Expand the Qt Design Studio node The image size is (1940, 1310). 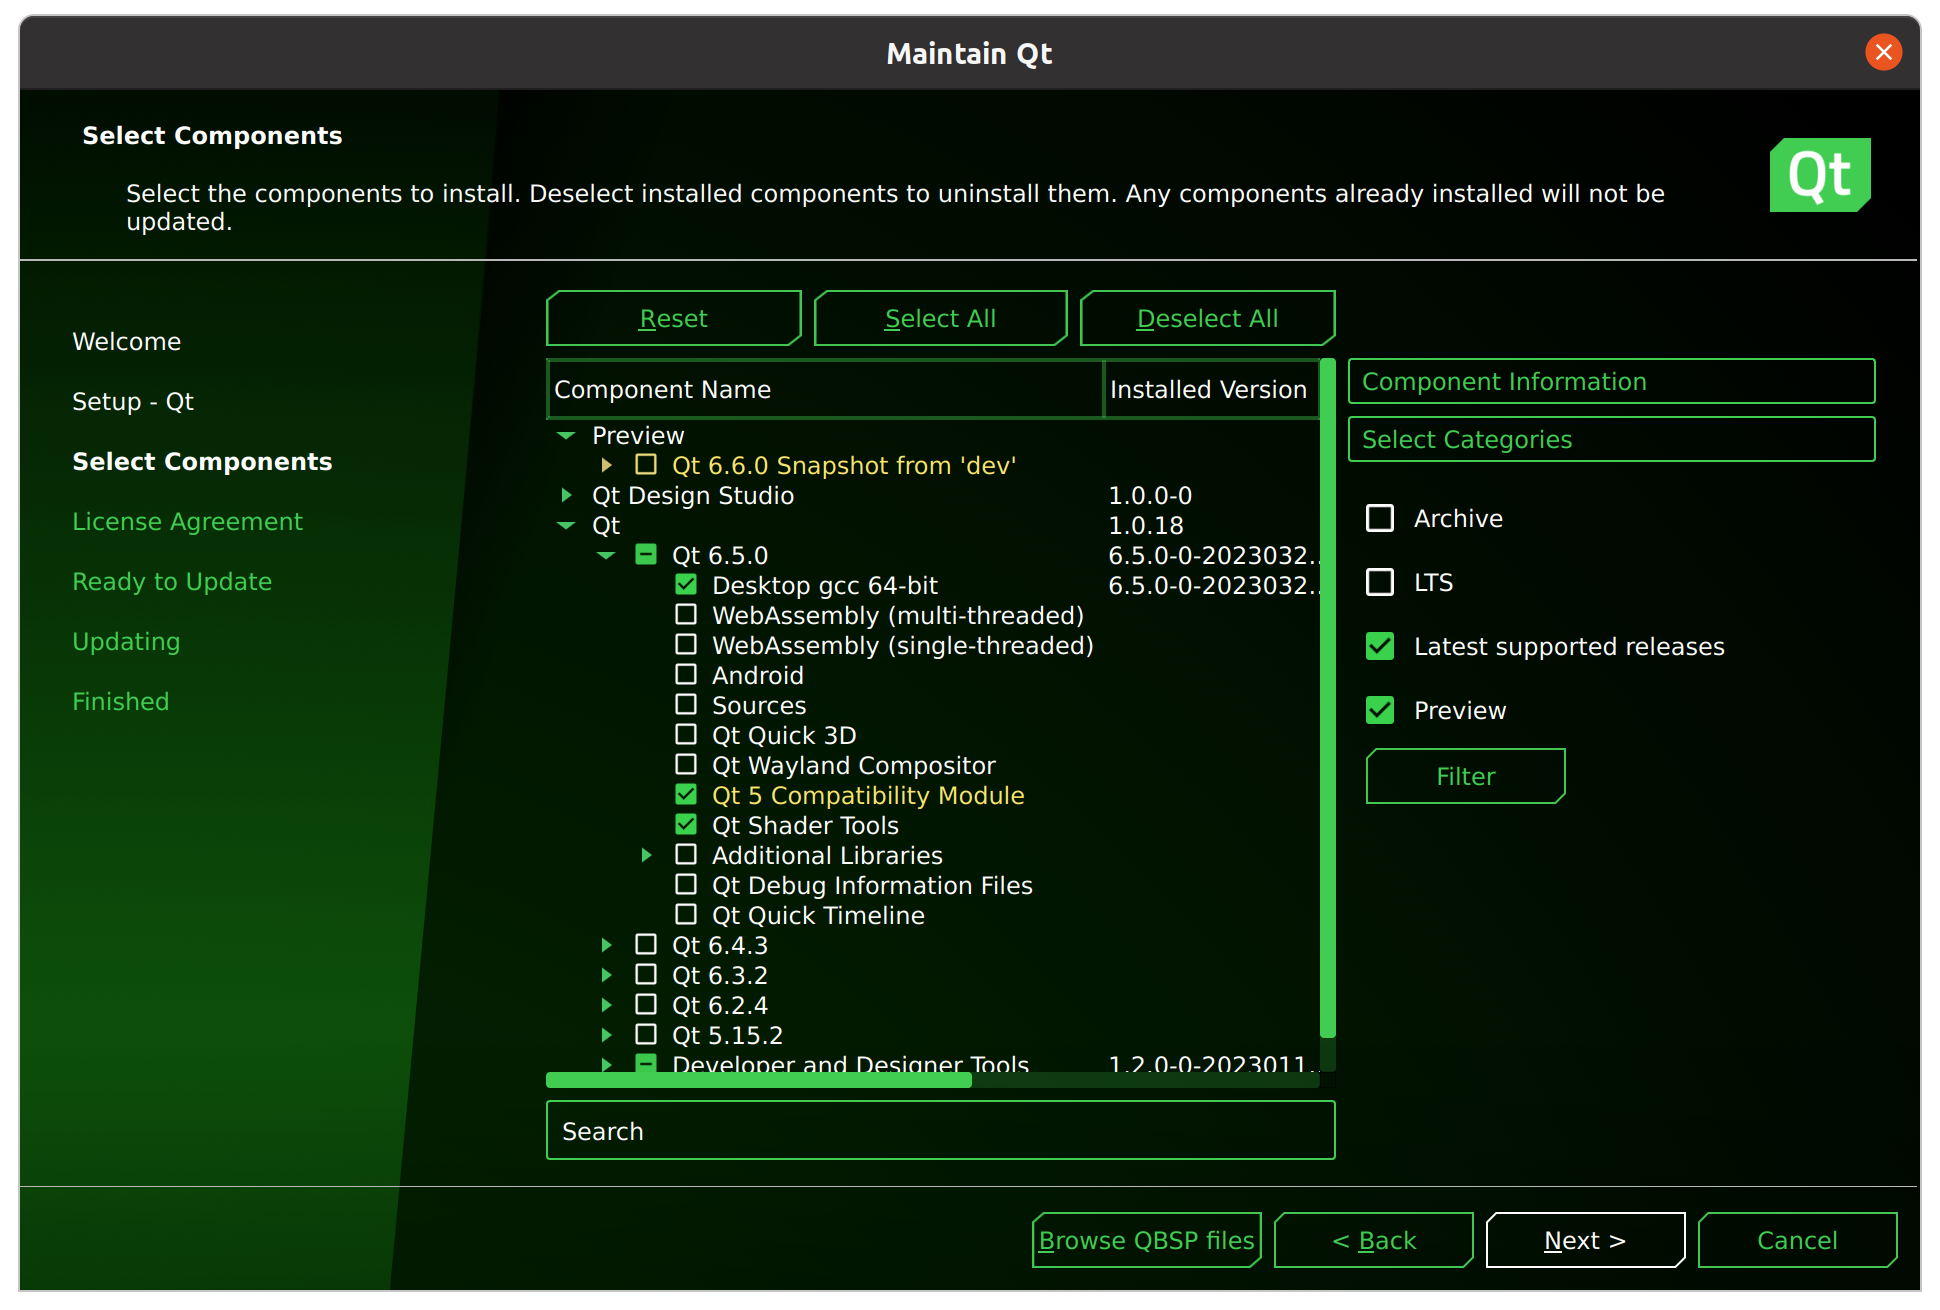[x=566, y=495]
